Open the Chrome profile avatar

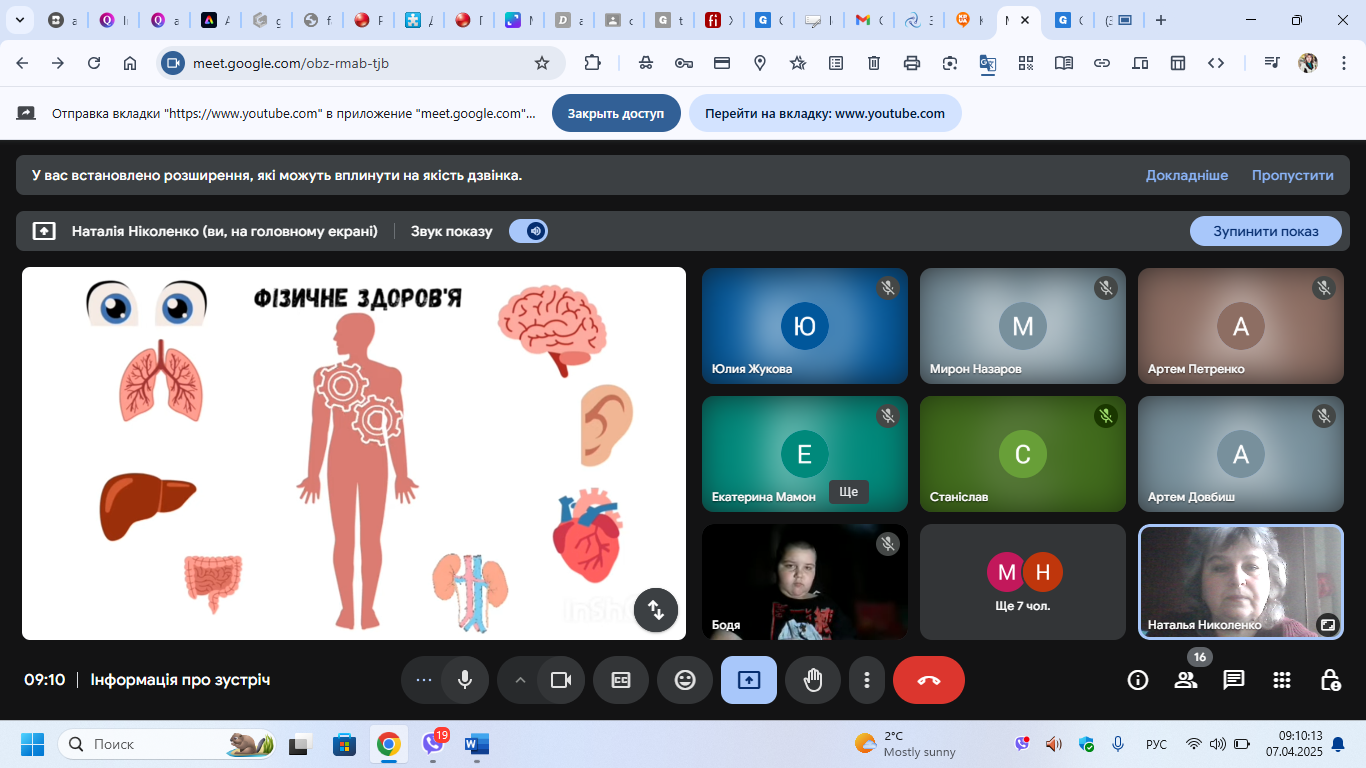(x=1308, y=63)
